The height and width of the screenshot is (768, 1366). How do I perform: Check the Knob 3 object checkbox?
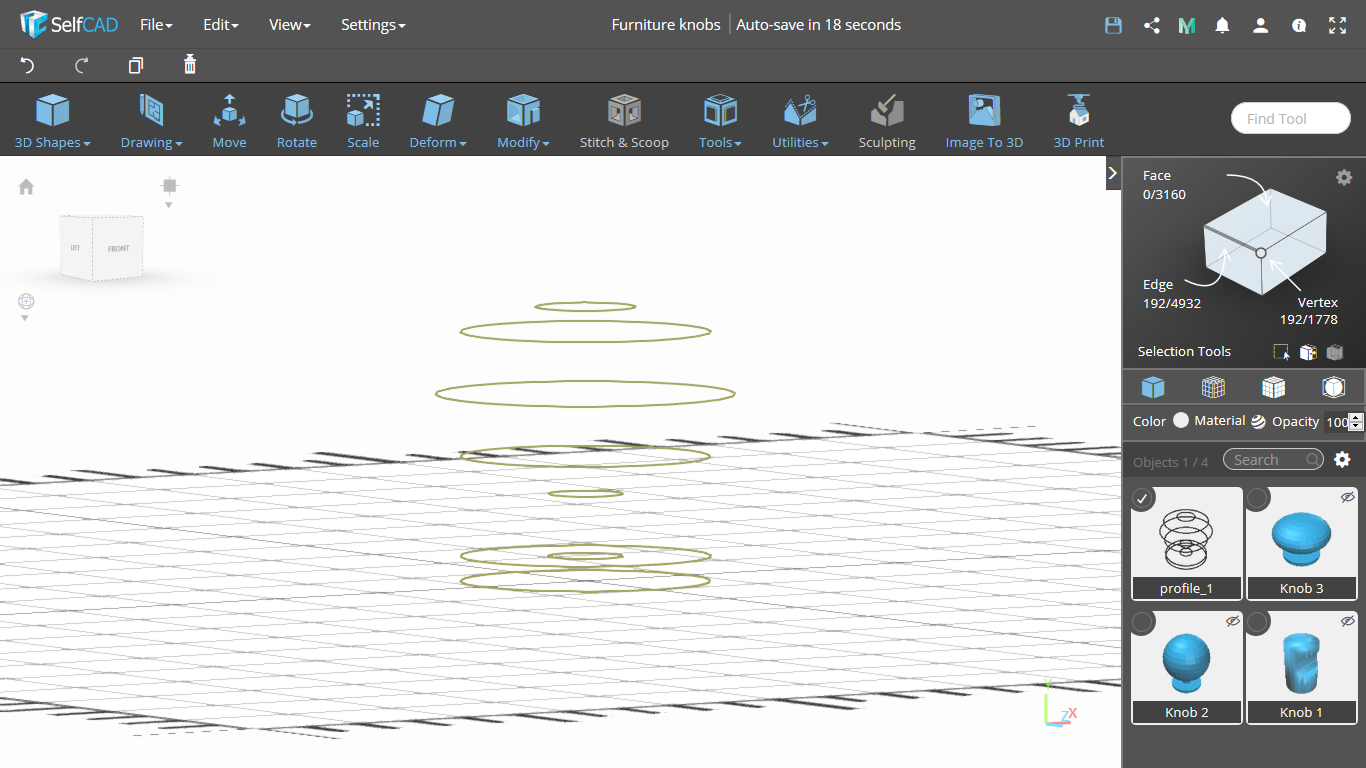(1257, 497)
